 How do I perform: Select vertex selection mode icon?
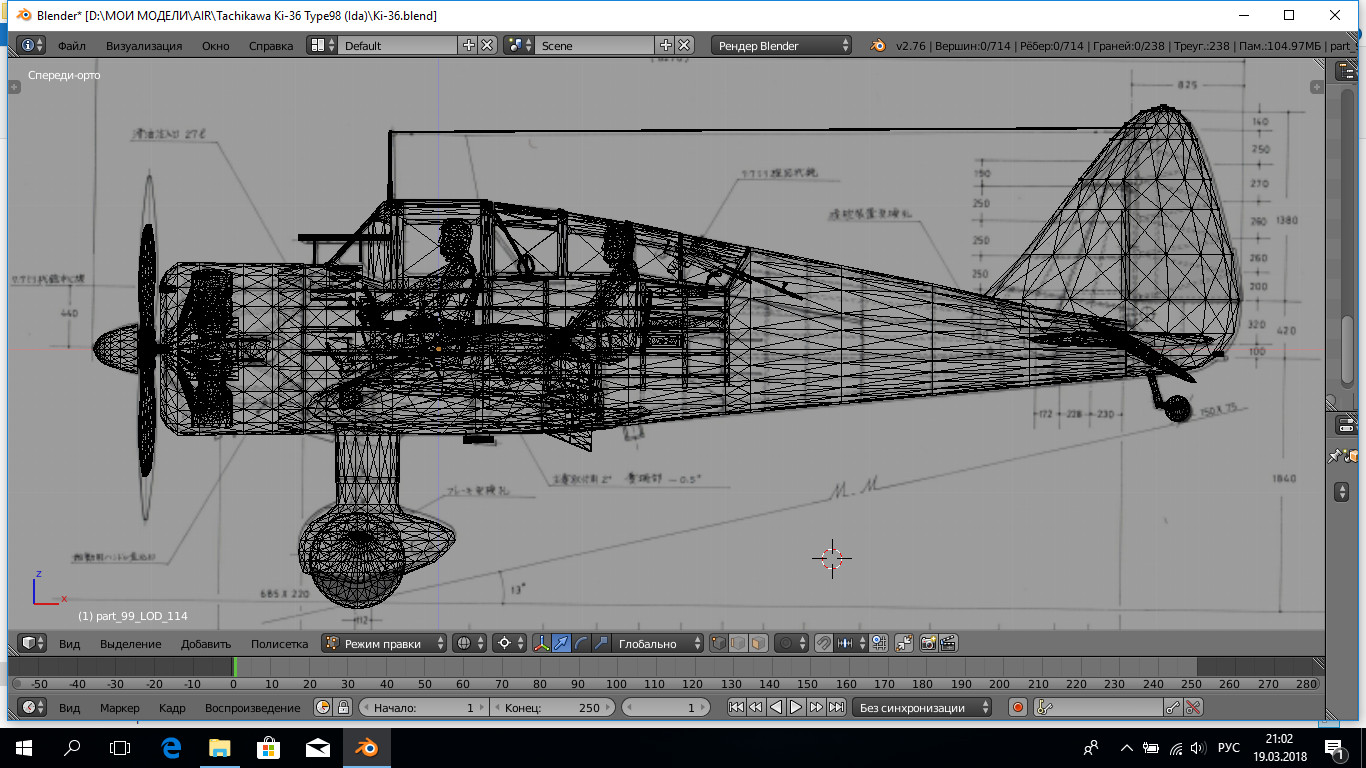click(x=719, y=644)
